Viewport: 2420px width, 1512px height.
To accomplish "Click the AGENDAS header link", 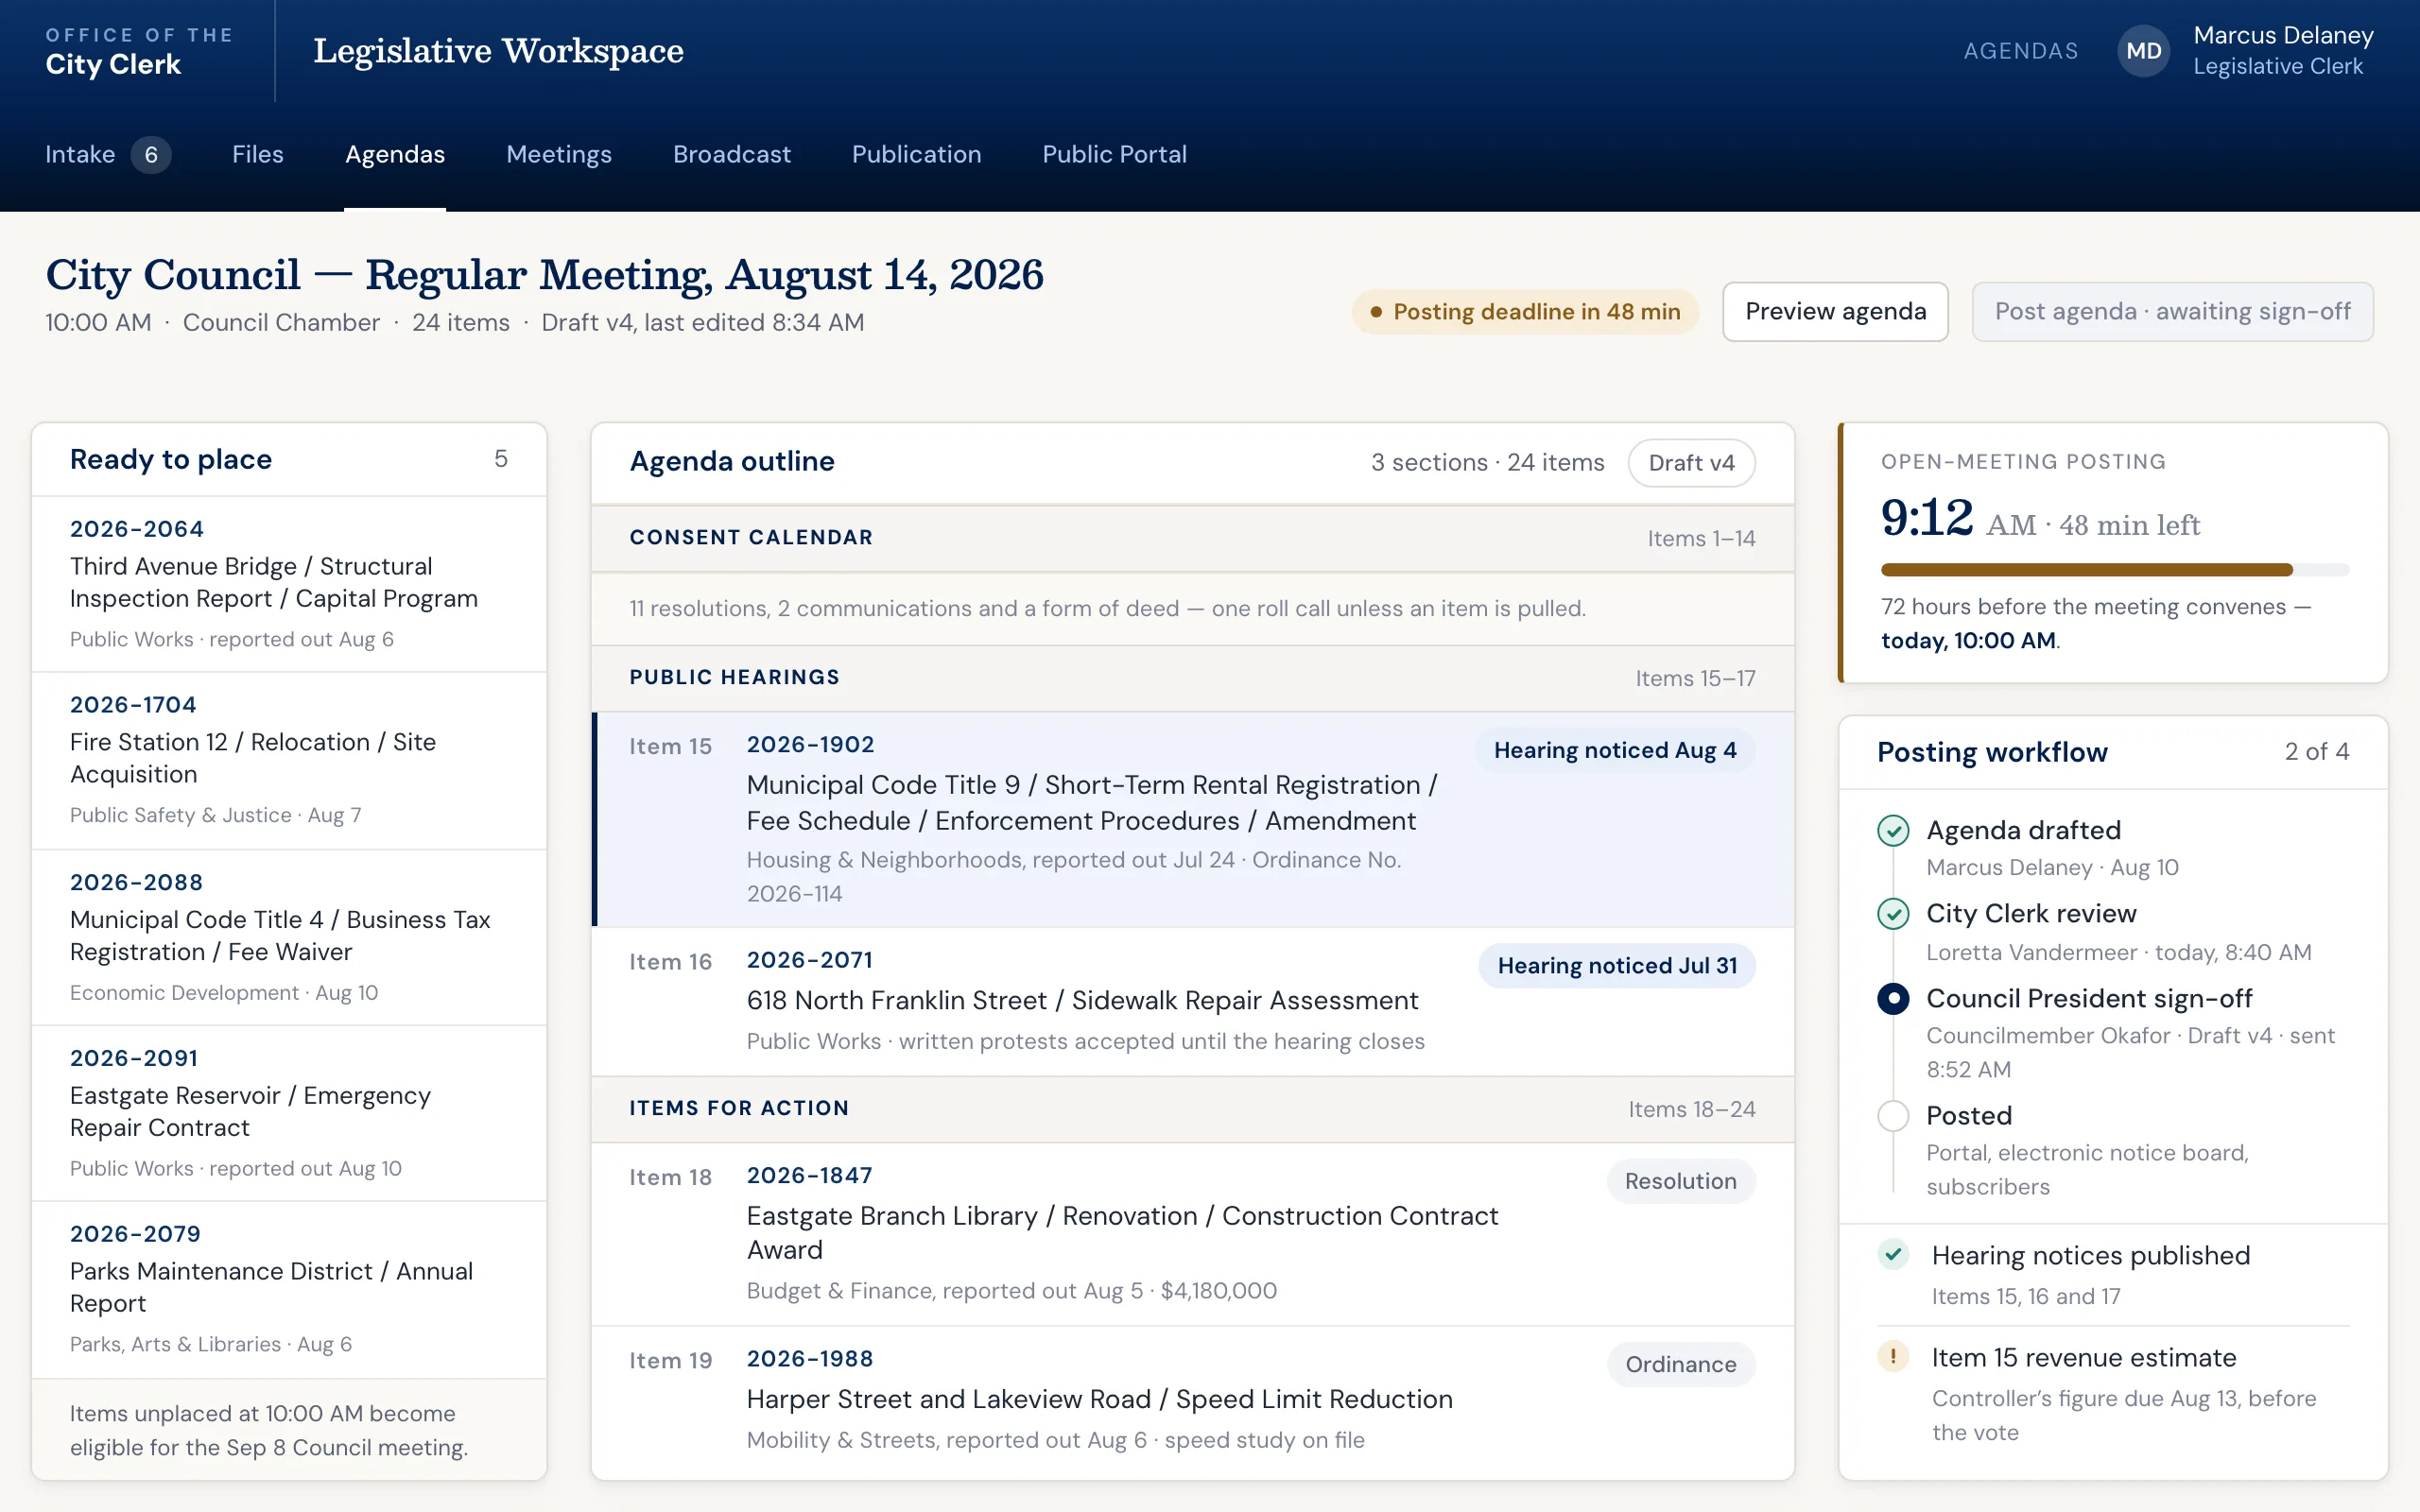I will (2021, 51).
